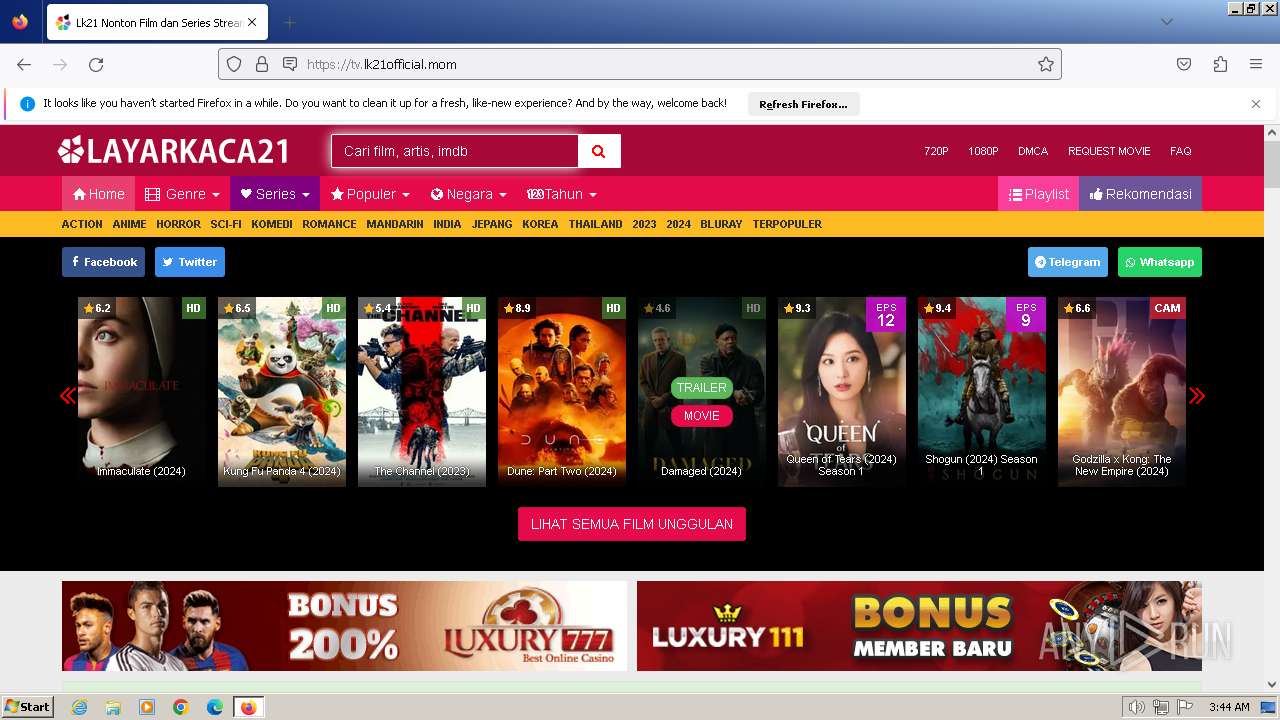
Task: Click the Refresh Firefox button
Action: pyautogui.click(x=803, y=104)
